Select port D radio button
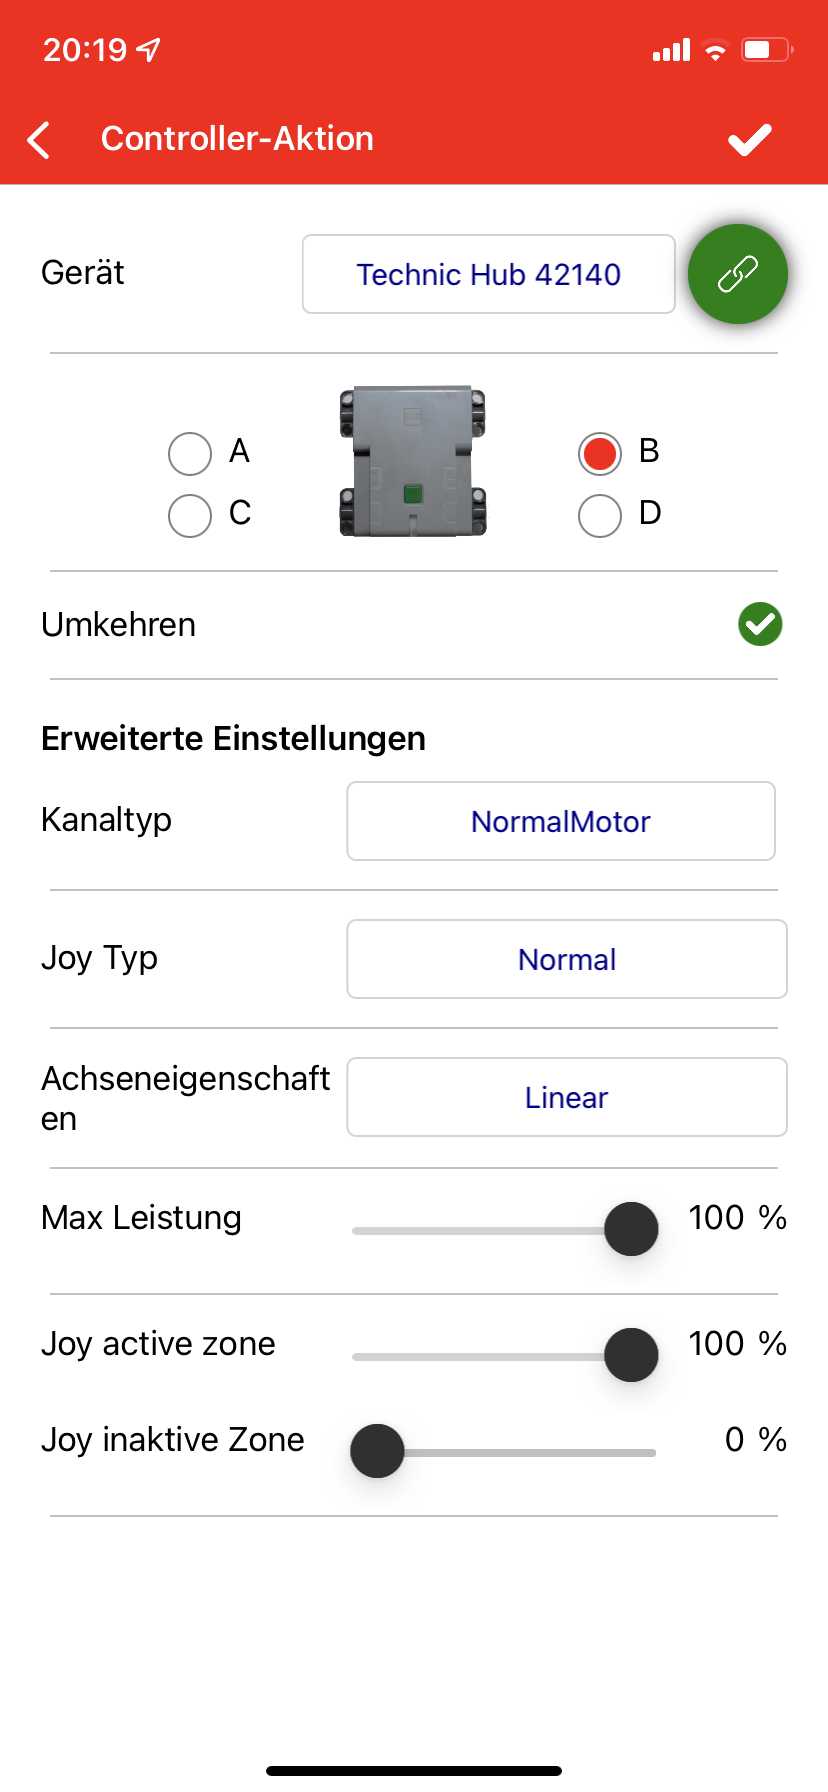 [600, 516]
